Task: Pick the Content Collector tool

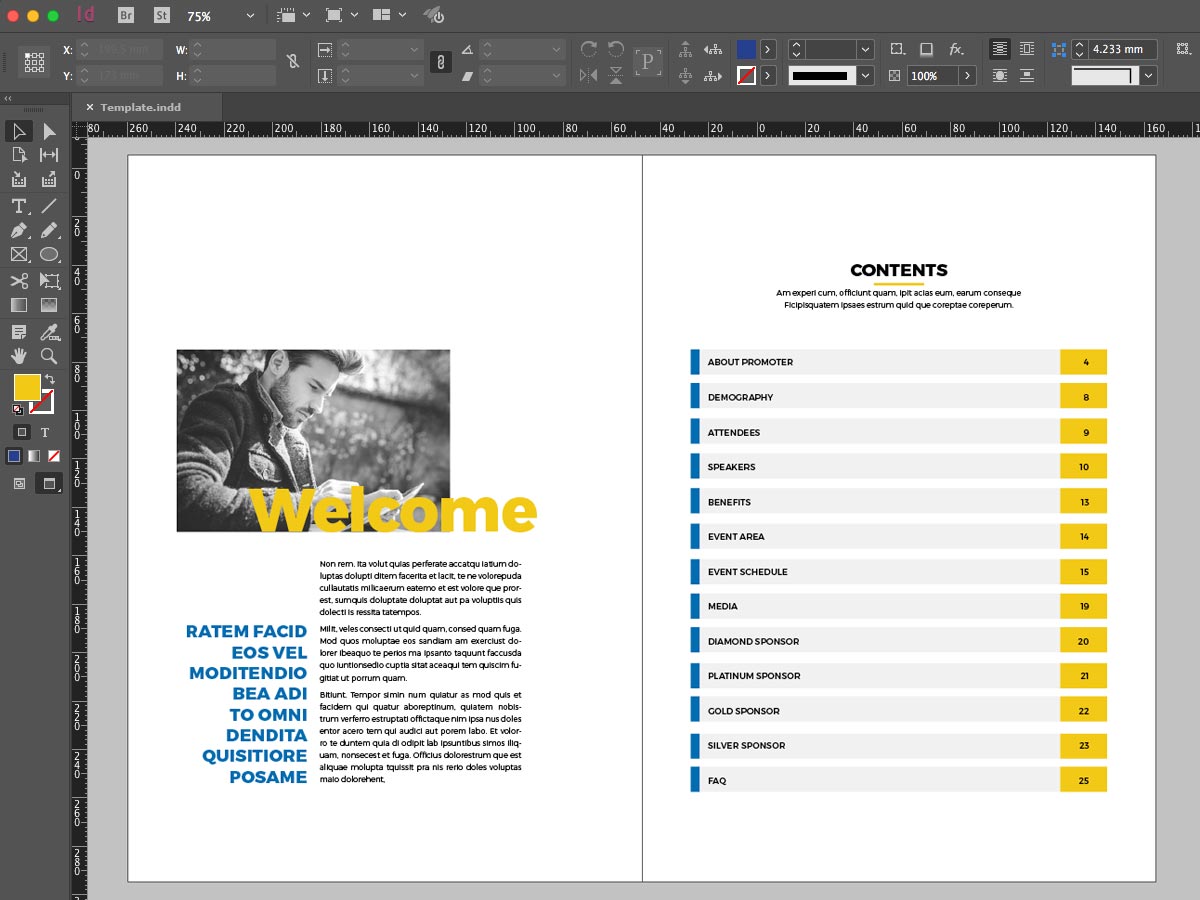Action: (19, 180)
